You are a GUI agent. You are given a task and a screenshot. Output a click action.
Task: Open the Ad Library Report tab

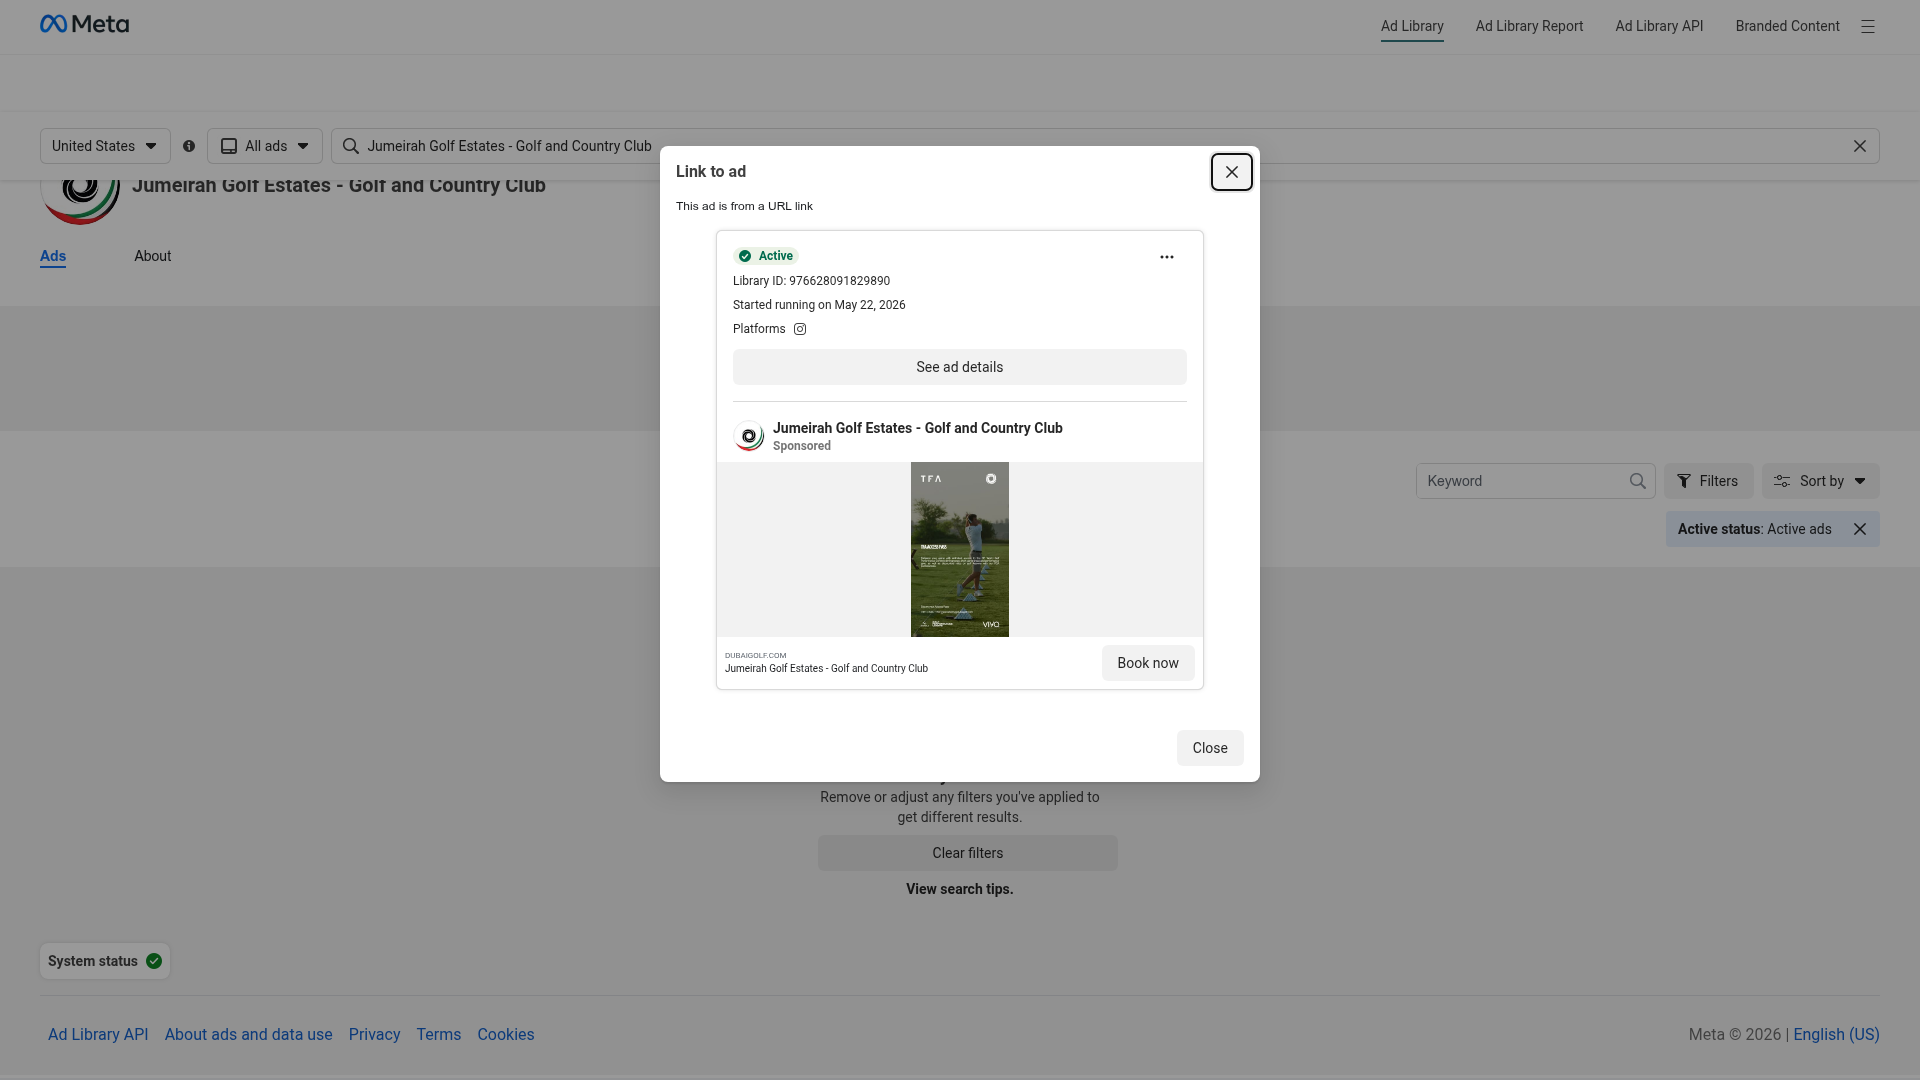coord(1529,26)
